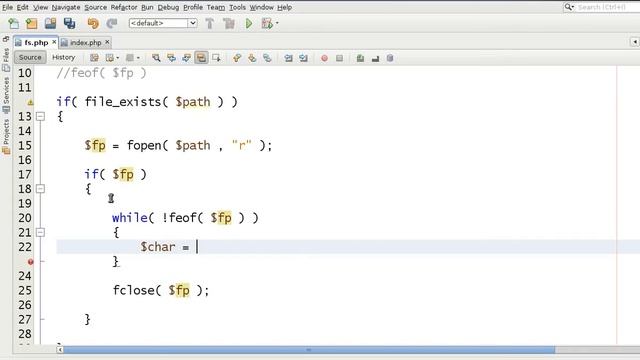Click the Back navigation icon in the editor toolbar

pyautogui.click(x=109, y=58)
